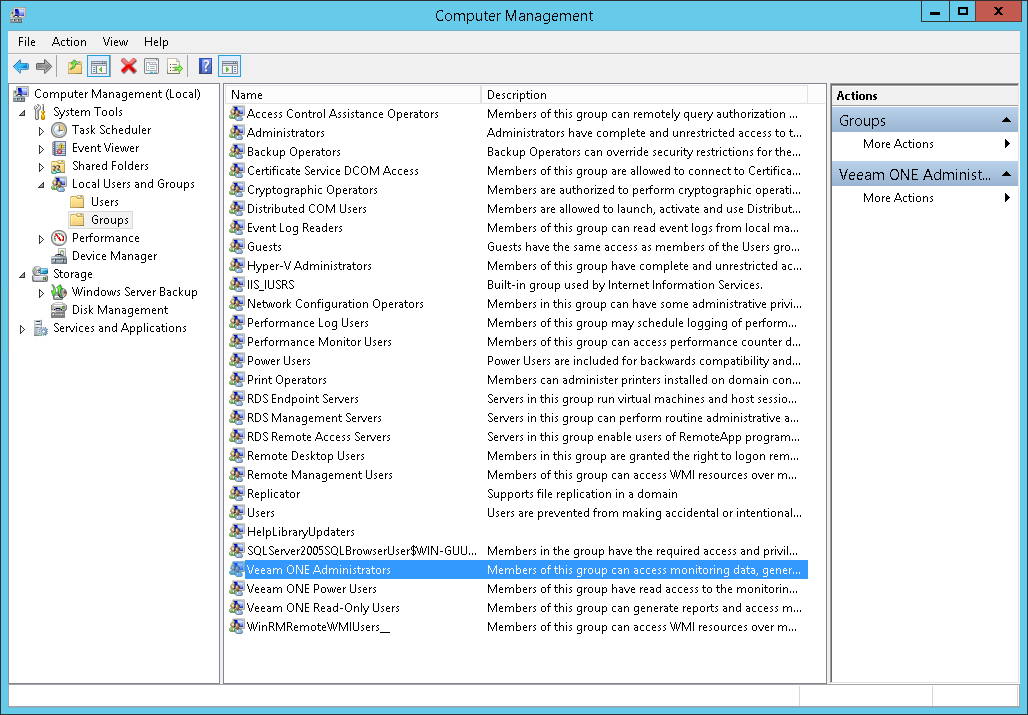Select the Veeam ONE Power Users row
Screen dimensions: 1028x715
click(x=518, y=589)
